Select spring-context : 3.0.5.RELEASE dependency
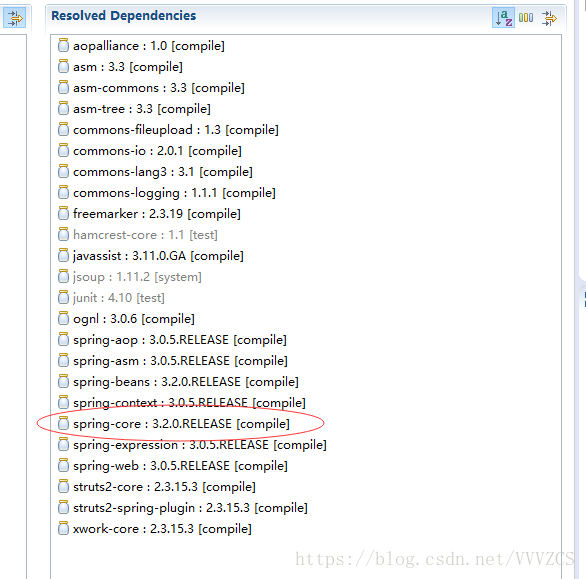586x579 pixels. [x=182, y=403]
